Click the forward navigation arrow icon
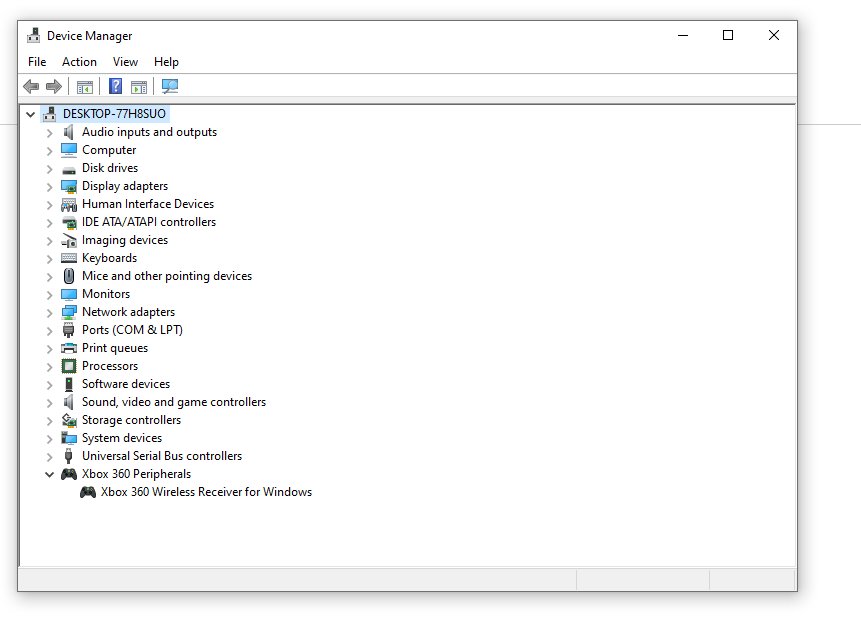The width and height of the screenshot is (861, 623). point(52,86)
